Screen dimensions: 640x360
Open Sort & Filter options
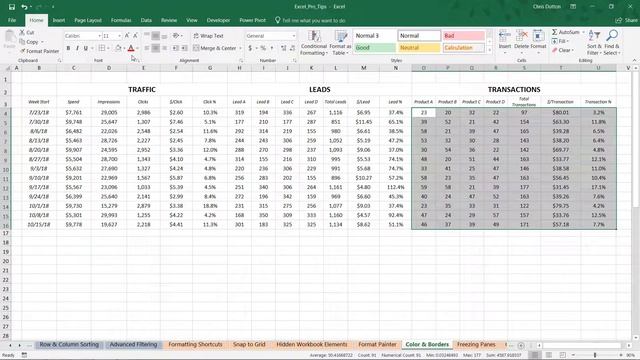(x=594, y=43)
